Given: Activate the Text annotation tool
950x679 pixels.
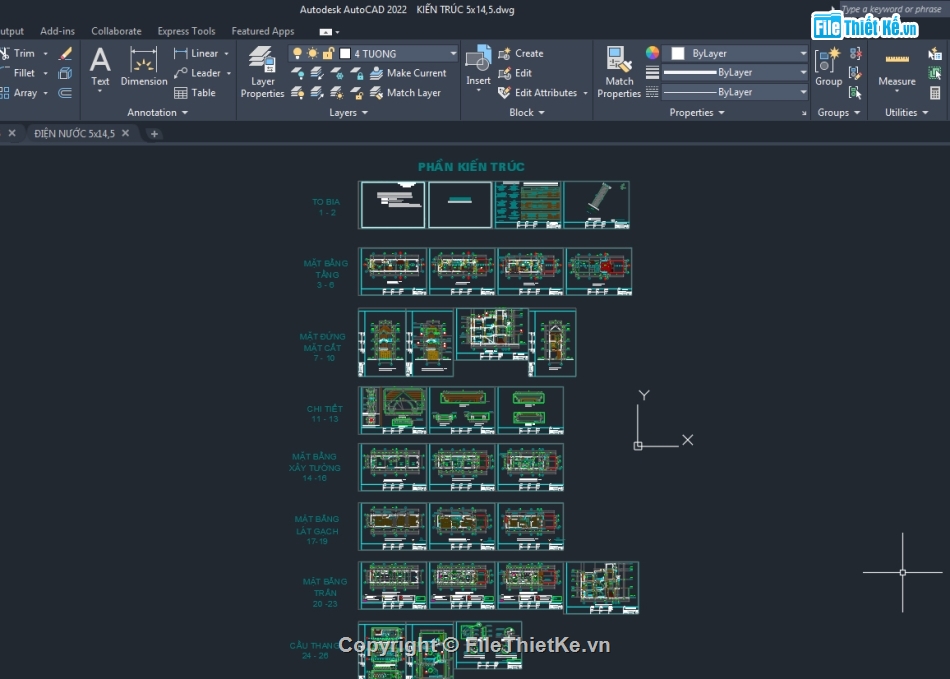Looking at the screenshot, I should point(100,68).
